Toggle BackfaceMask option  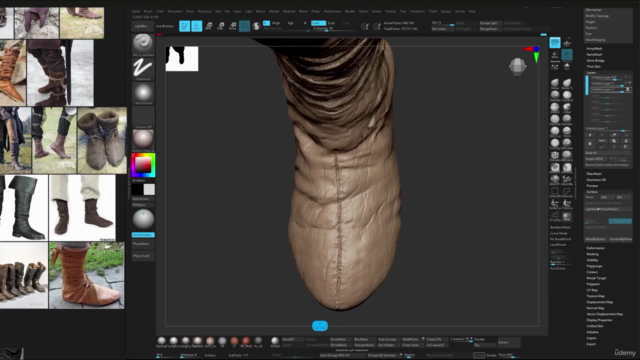[560, 227]
